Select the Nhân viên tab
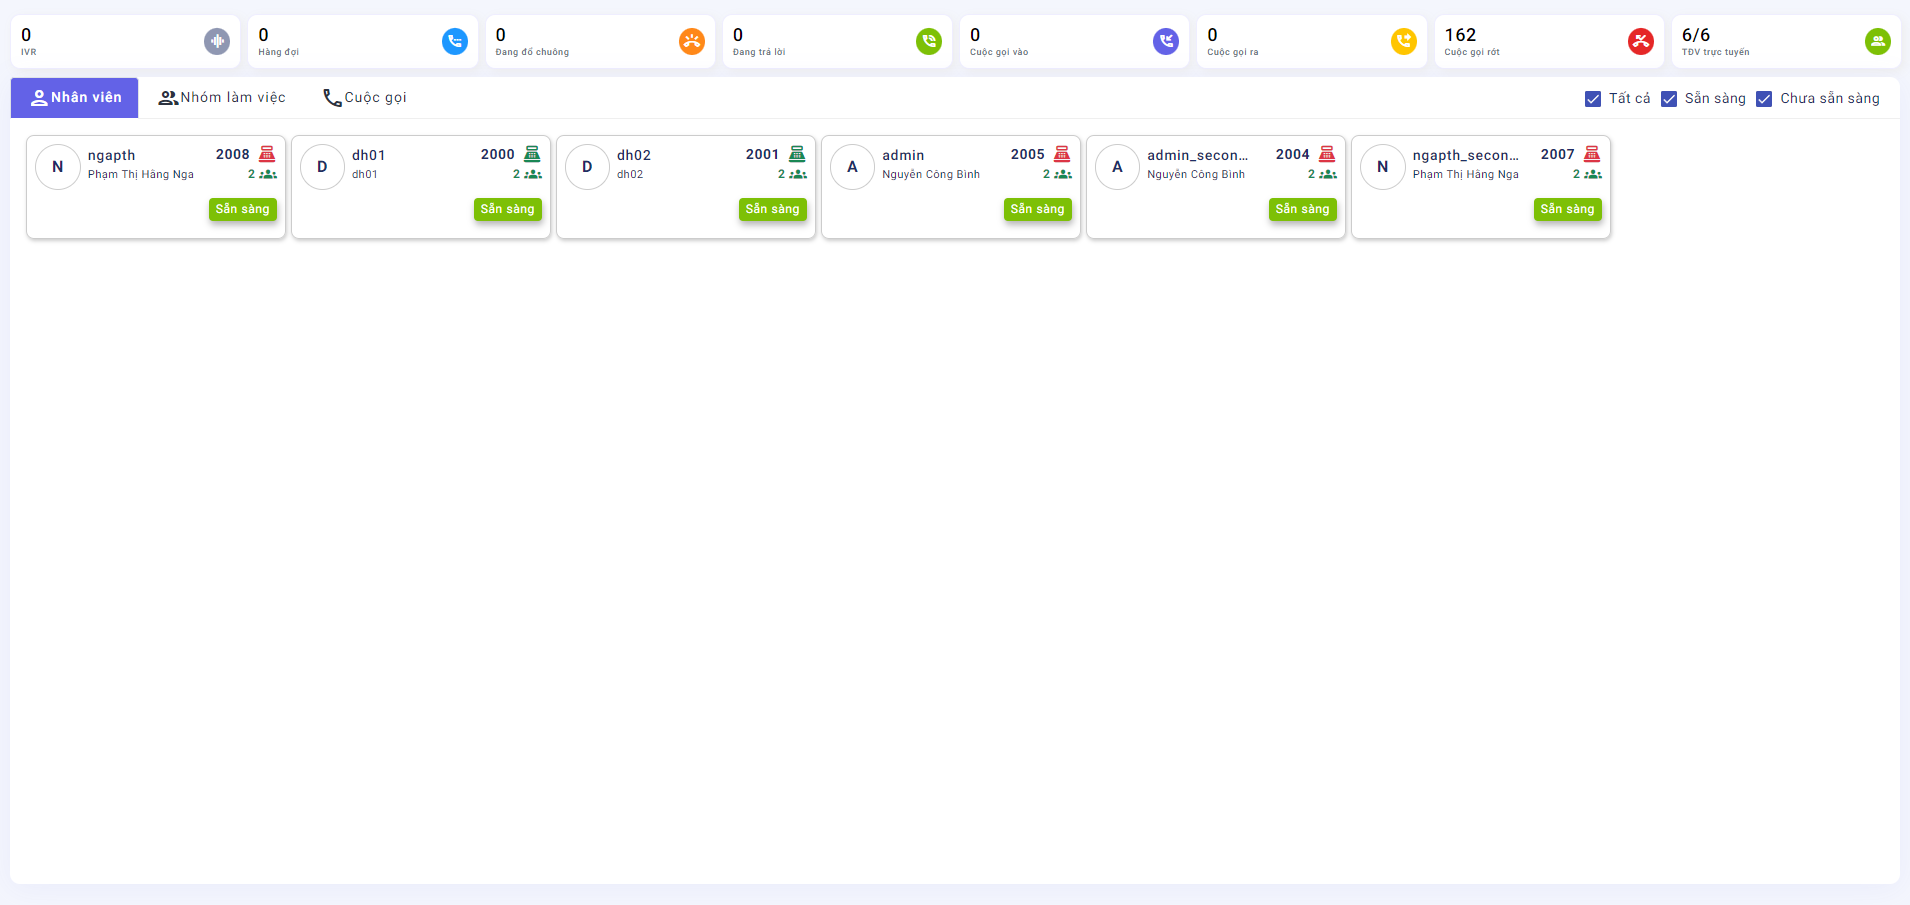 [x=75, y=98]
